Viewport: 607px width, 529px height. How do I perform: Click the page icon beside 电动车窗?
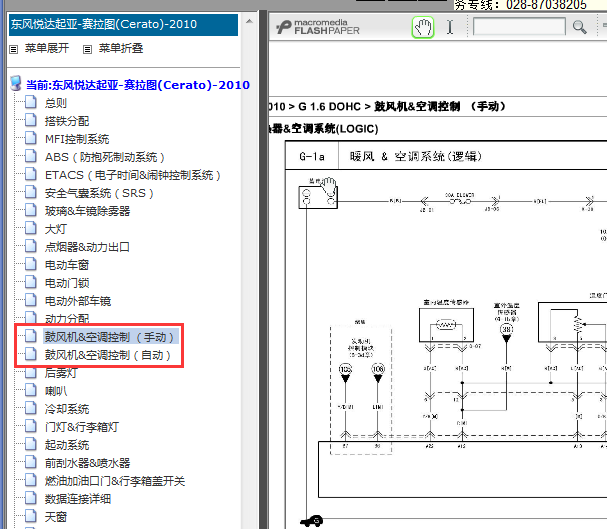31,264
